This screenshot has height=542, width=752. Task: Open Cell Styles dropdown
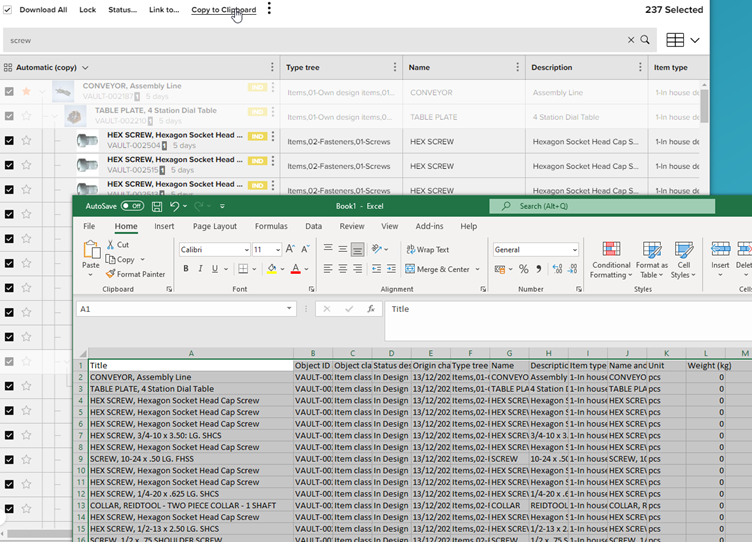click(683, 259)
